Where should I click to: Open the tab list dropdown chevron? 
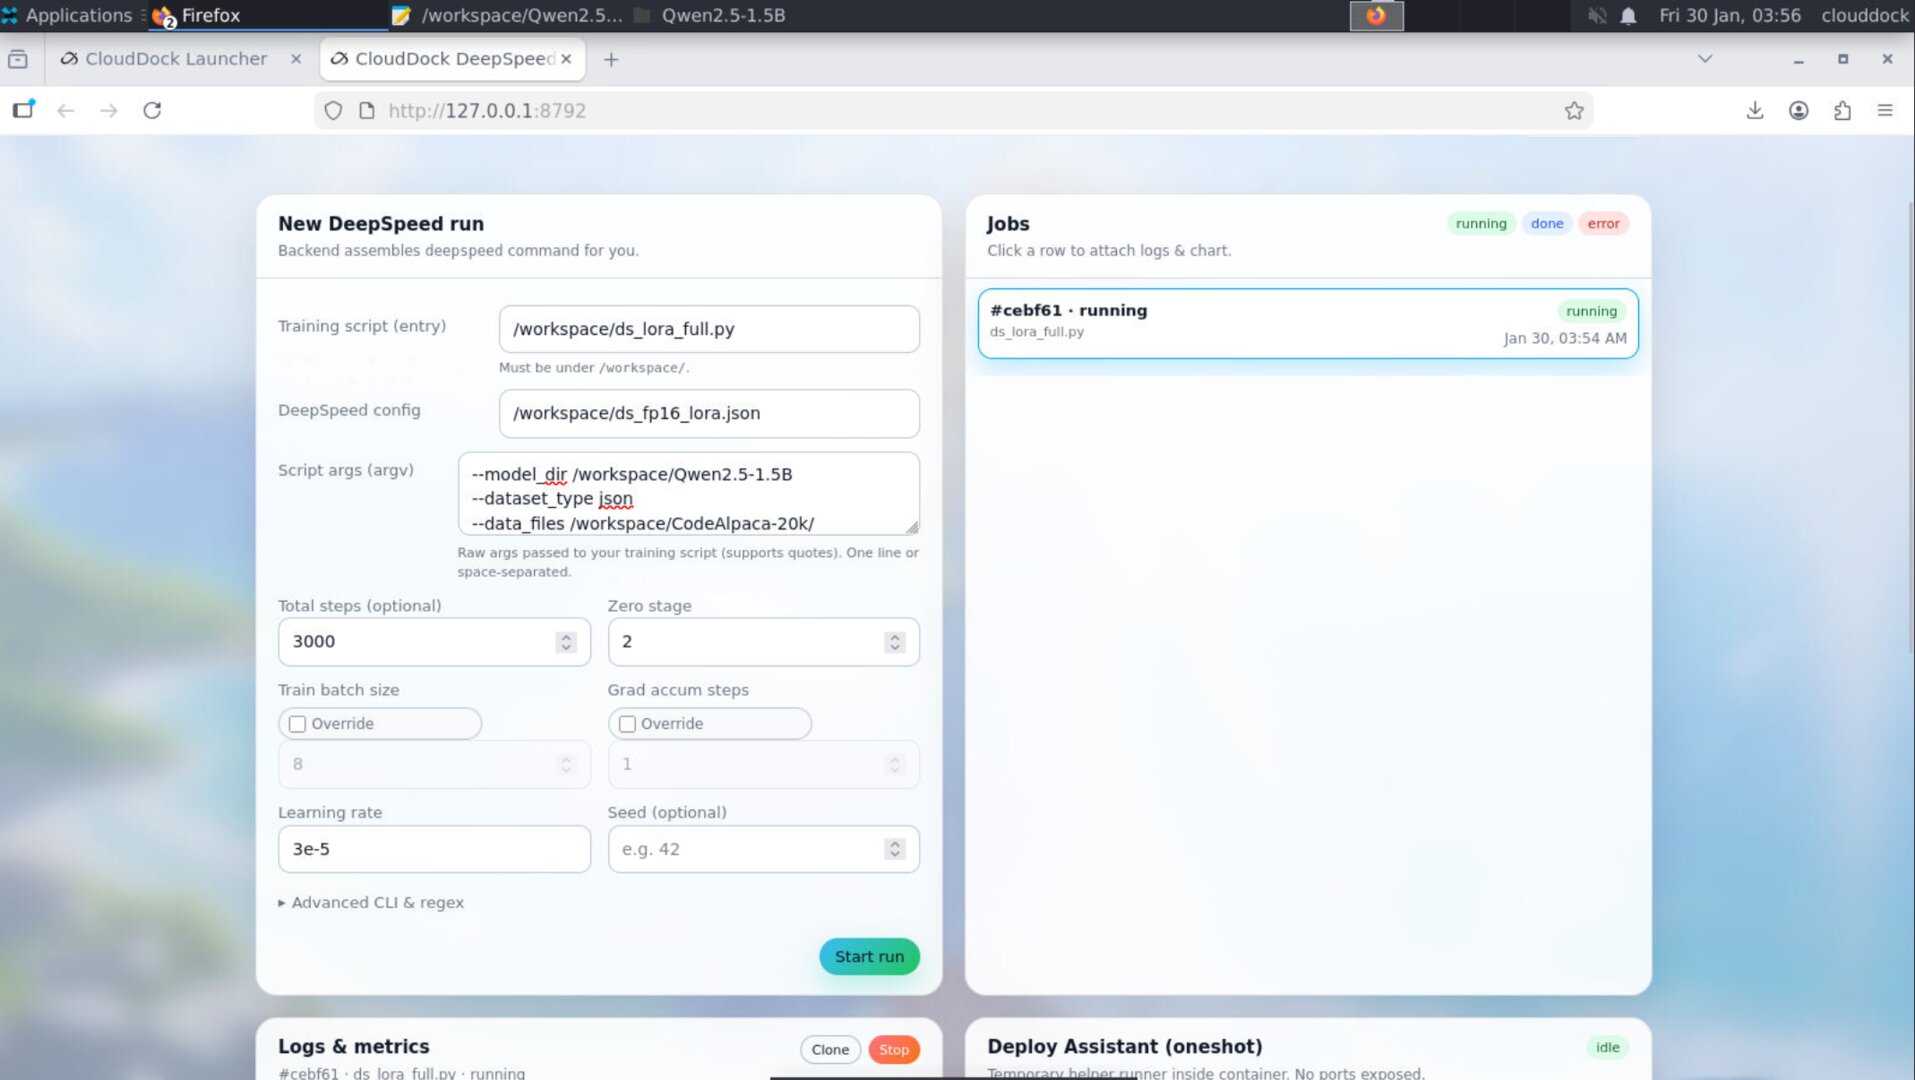(x=1704, y=59)
